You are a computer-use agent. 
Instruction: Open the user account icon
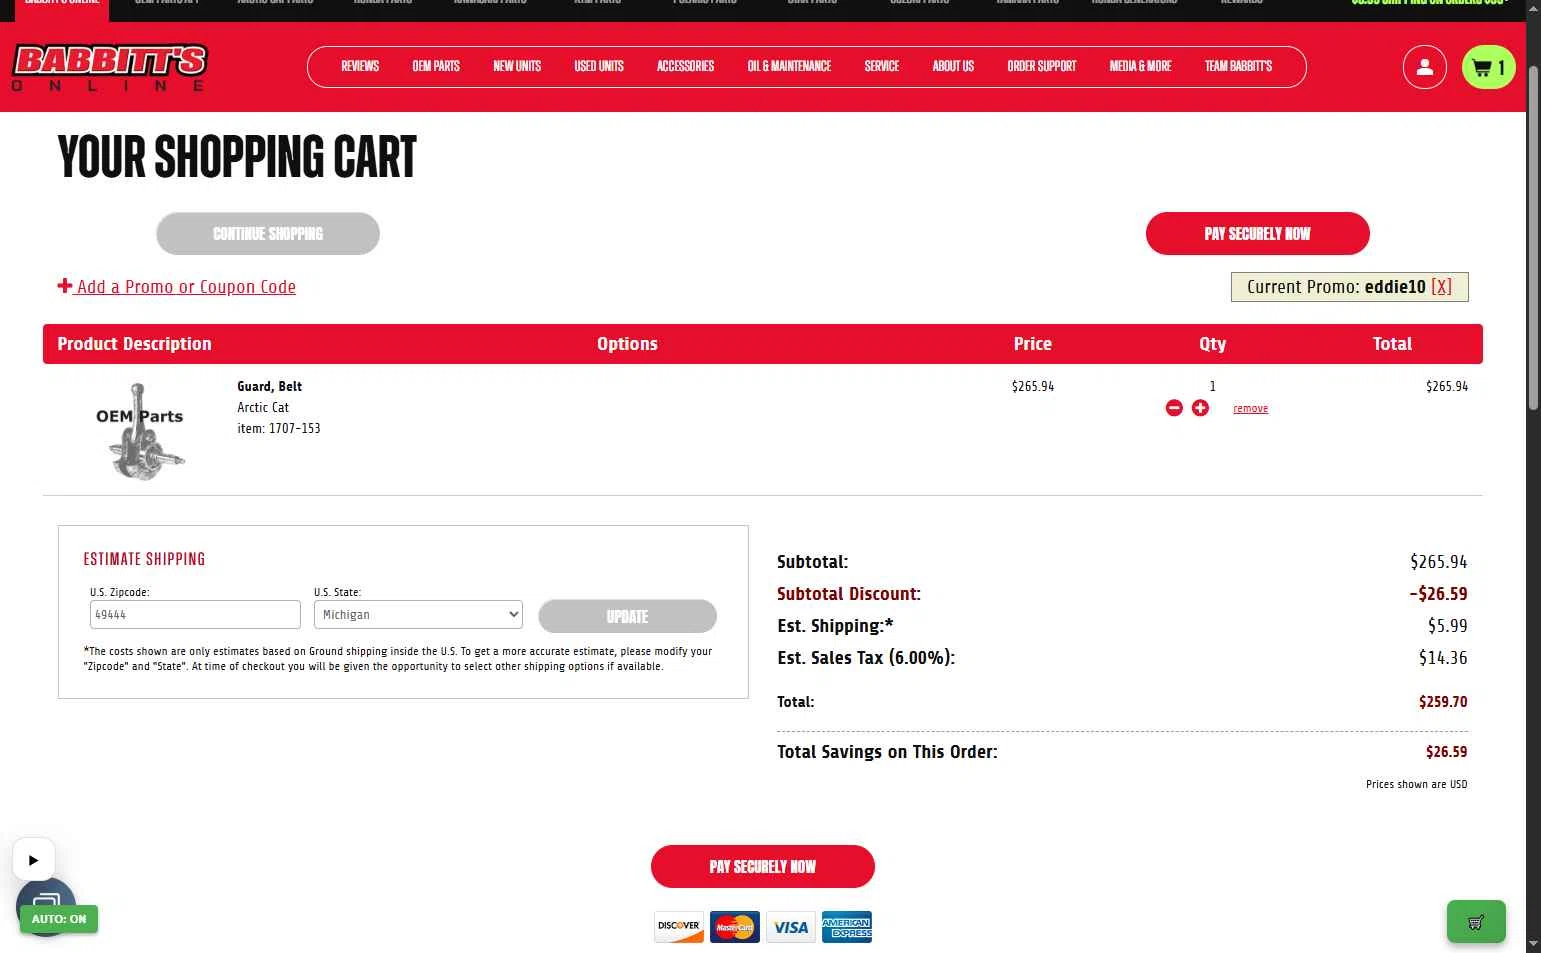pos(1424,67)
